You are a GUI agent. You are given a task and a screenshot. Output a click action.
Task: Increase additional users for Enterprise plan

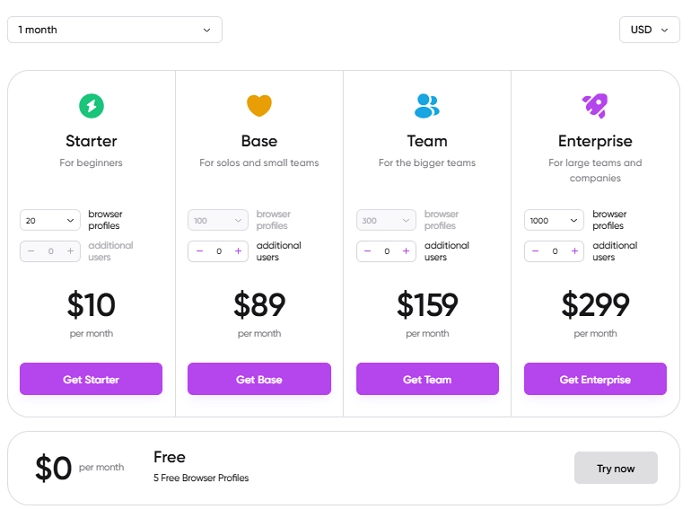pyautogui.click(x=574, y=251)
